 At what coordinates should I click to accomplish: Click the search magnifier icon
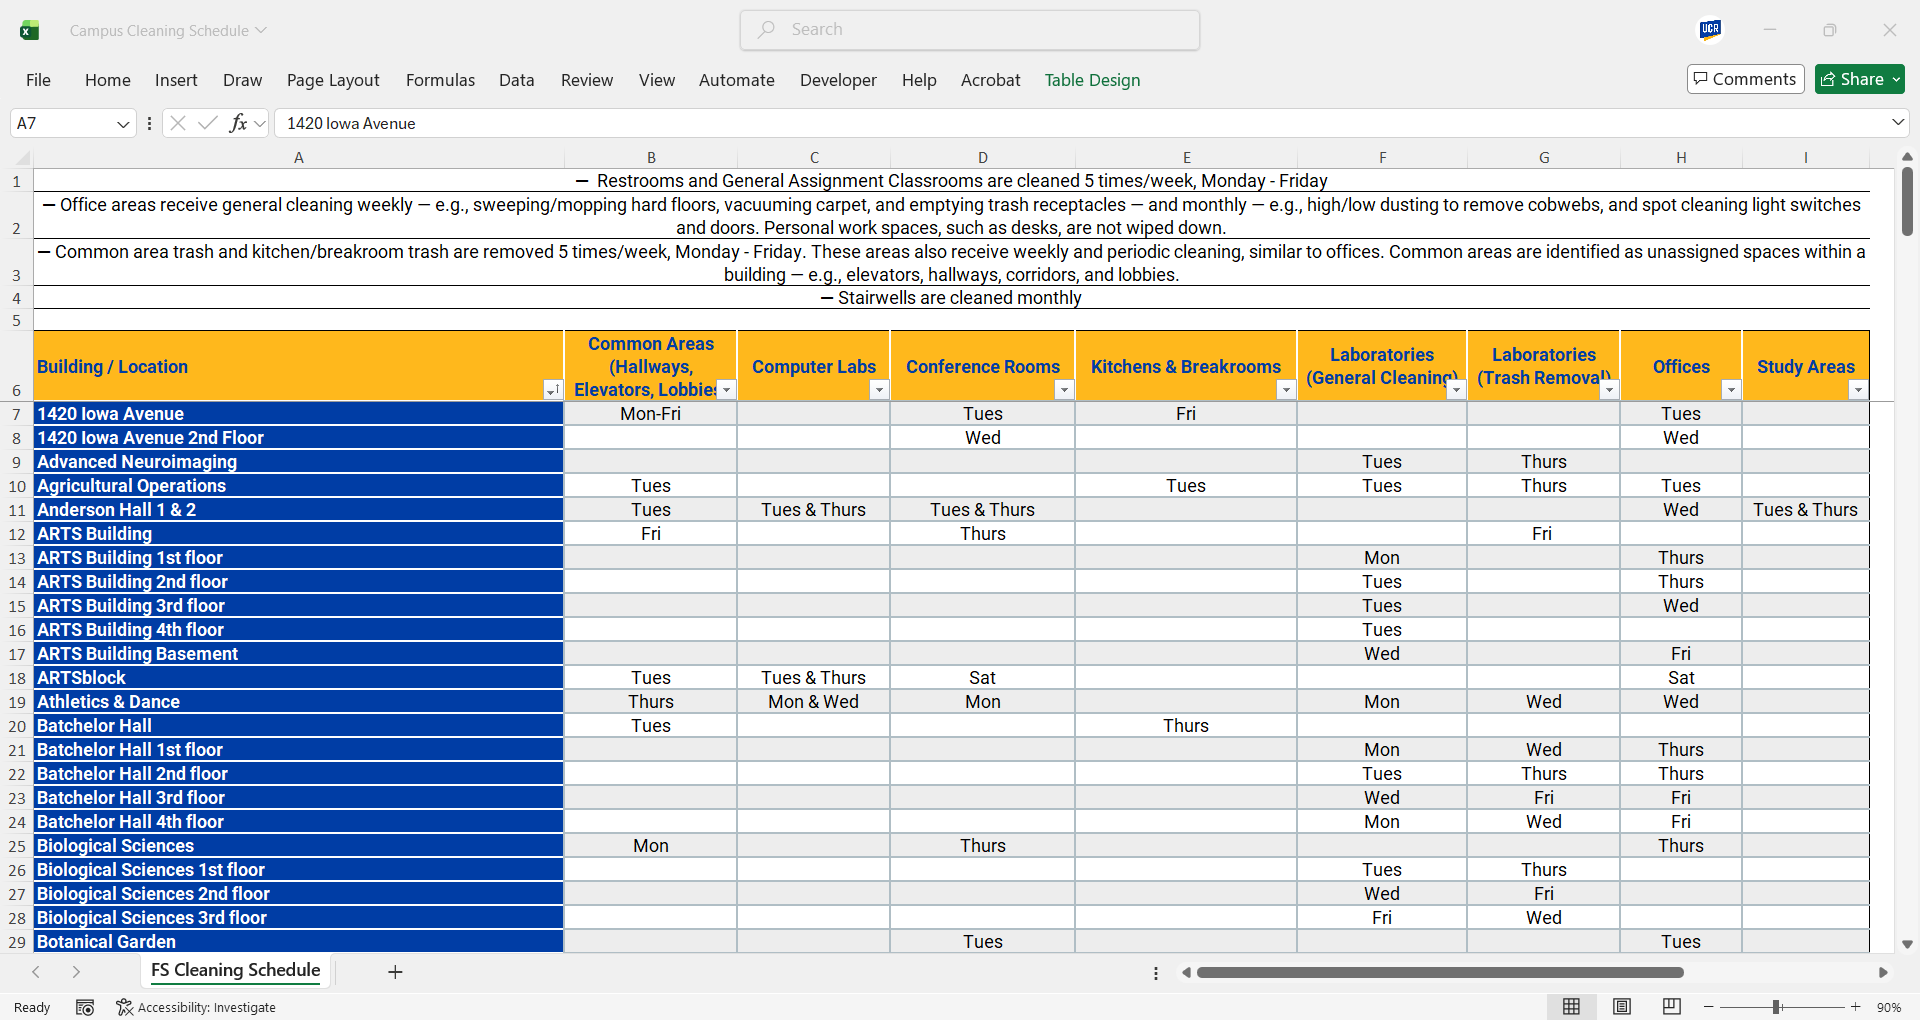(x=767, y=30)
